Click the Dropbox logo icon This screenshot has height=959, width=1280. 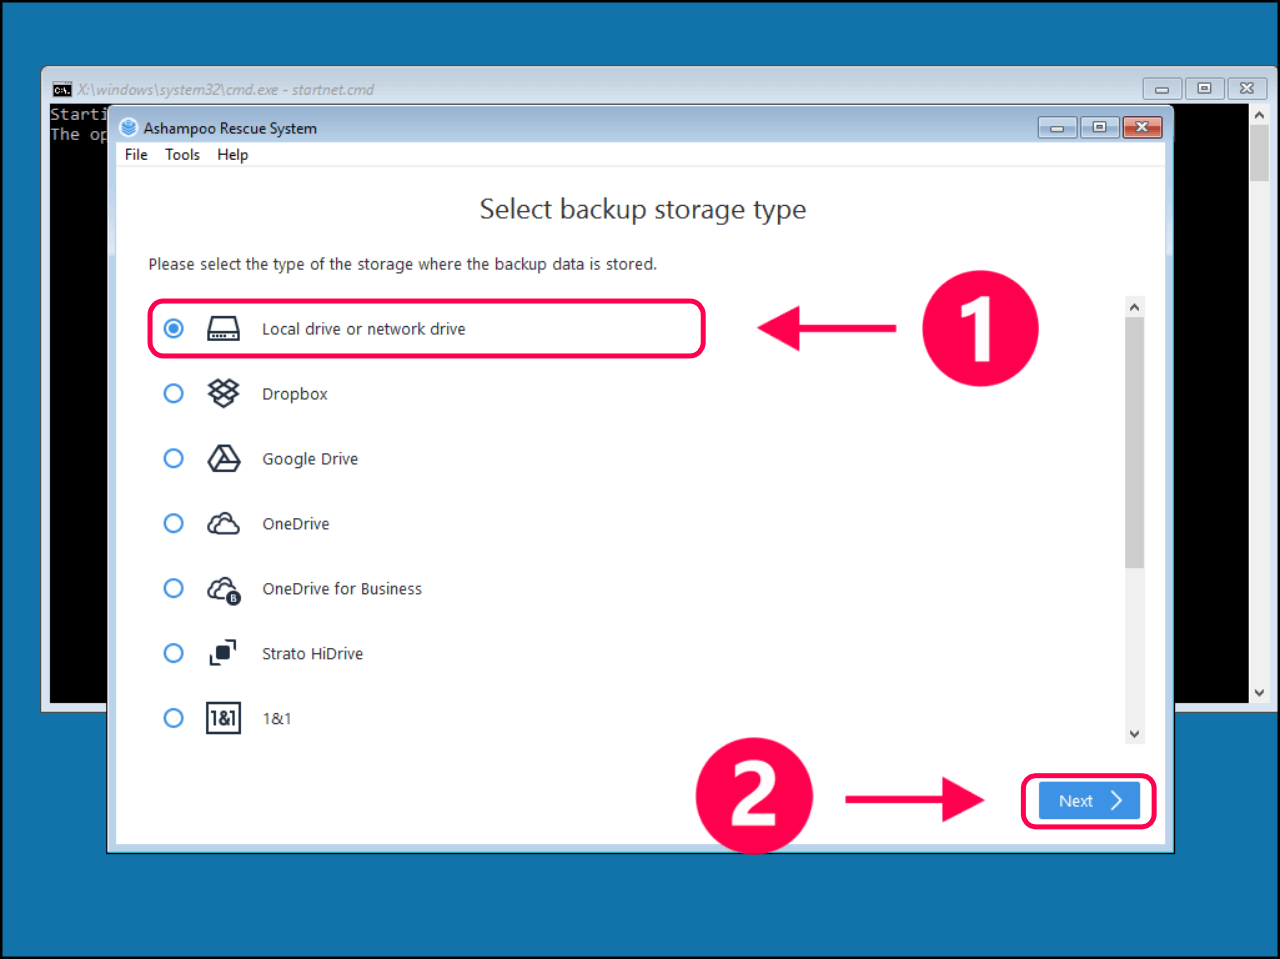pyautogui.click(x=223, y=393)
